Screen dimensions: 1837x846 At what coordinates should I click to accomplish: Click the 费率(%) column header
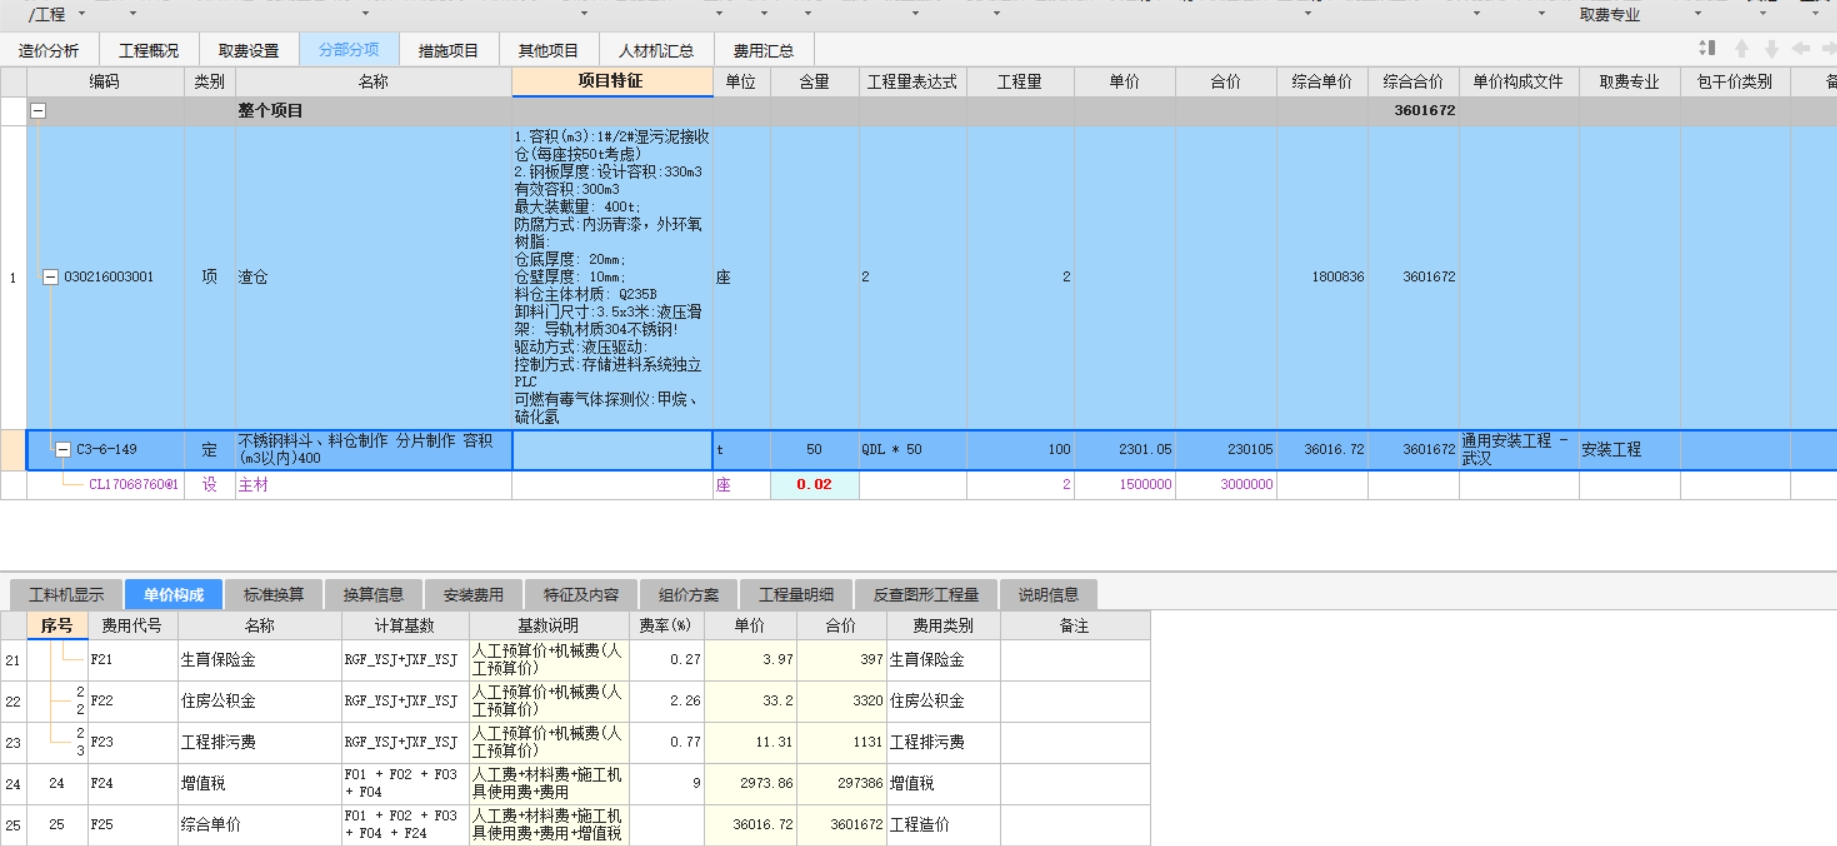(666, 626)
